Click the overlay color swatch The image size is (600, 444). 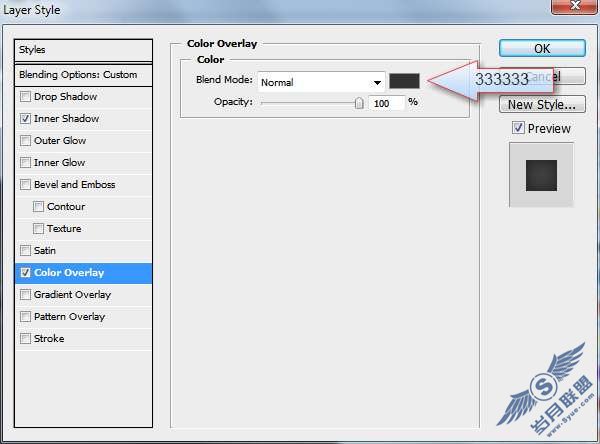404,81
